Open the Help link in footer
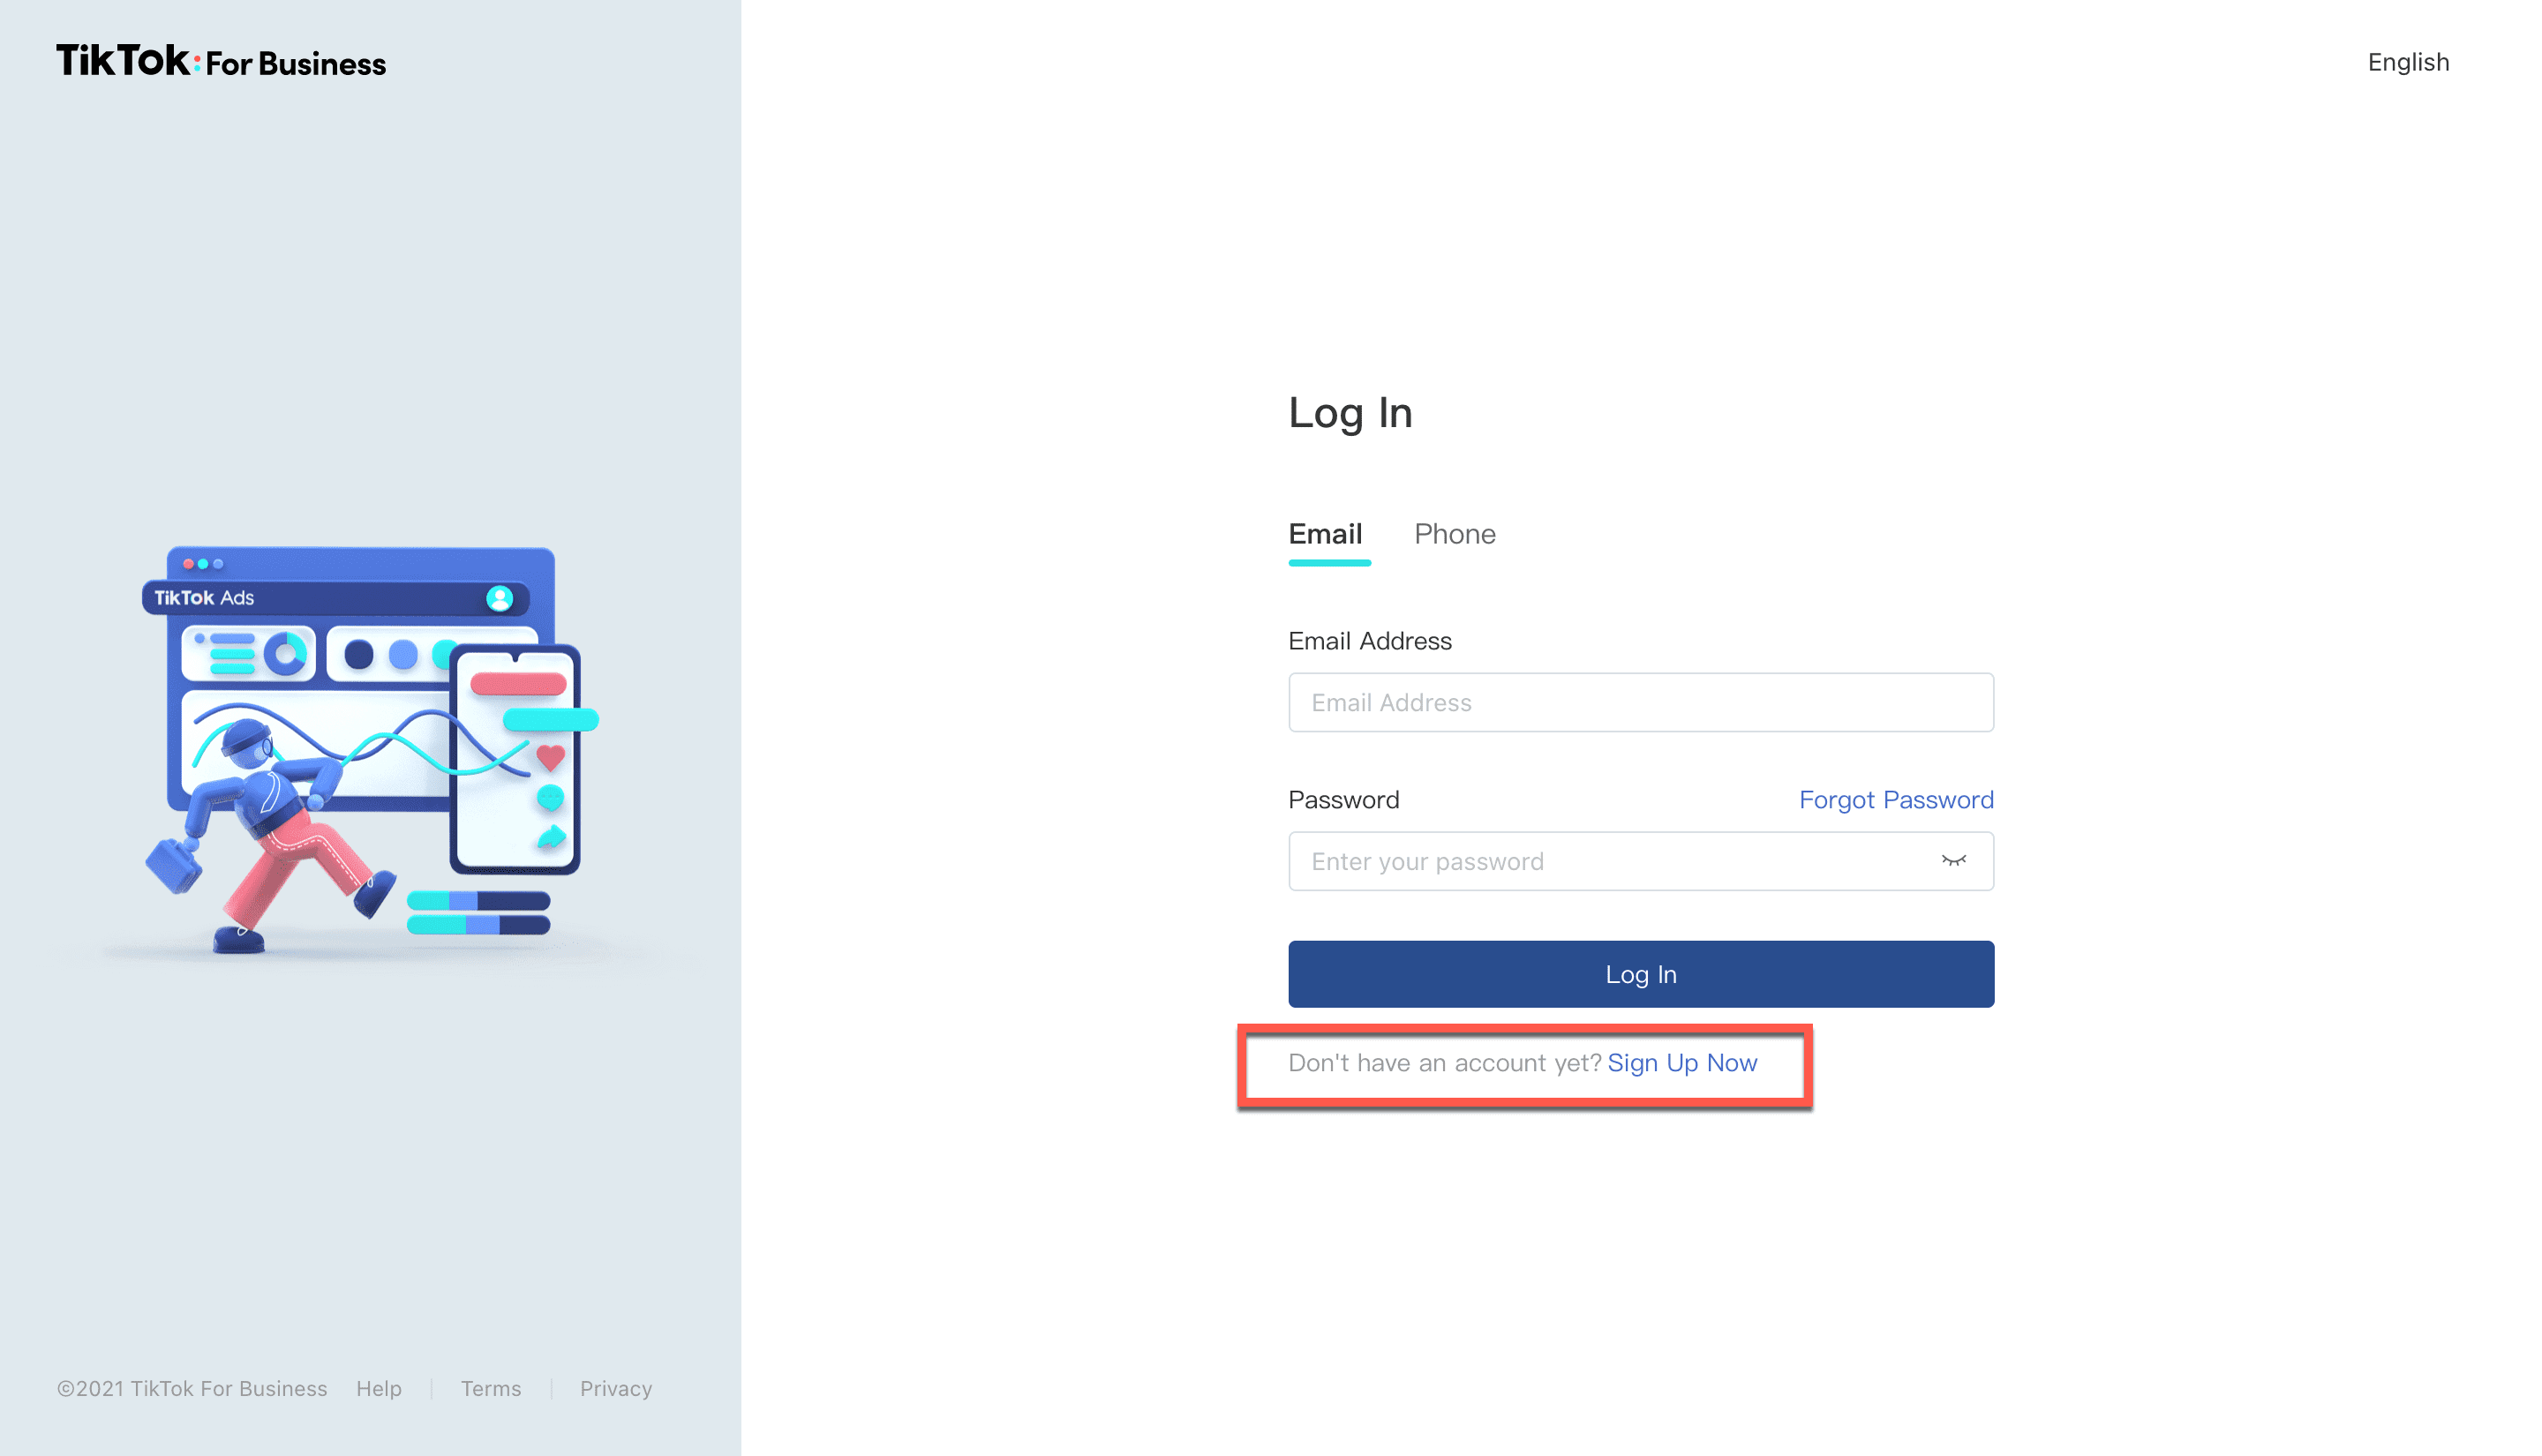2542x1456 pixels. (x=378, y=1388)
